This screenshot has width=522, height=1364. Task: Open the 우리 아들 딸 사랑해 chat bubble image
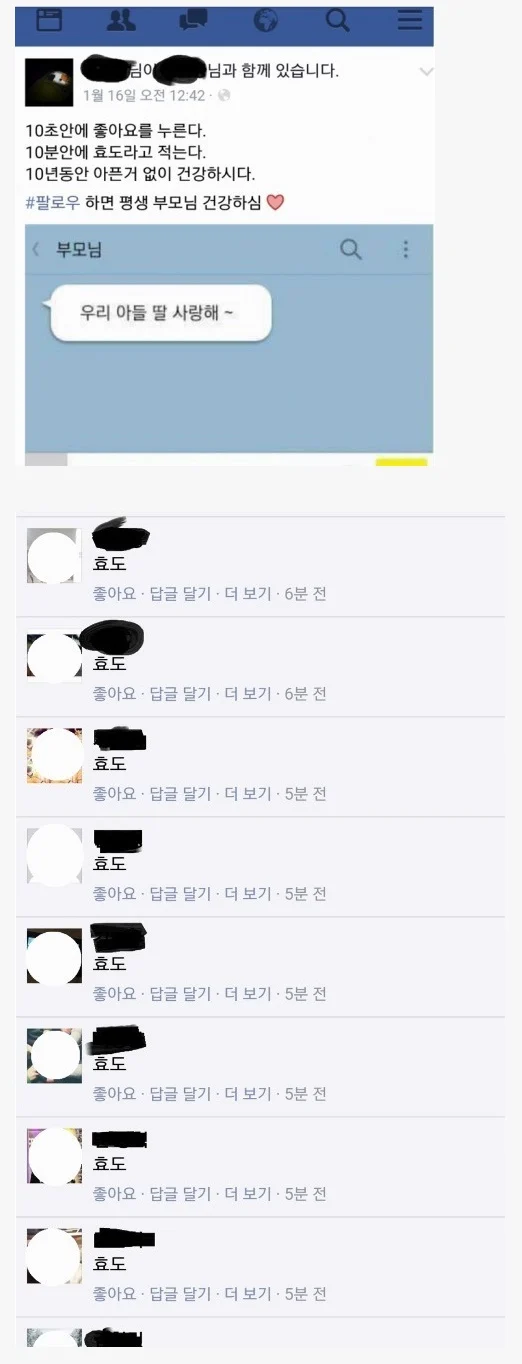[x=160, y=313]
